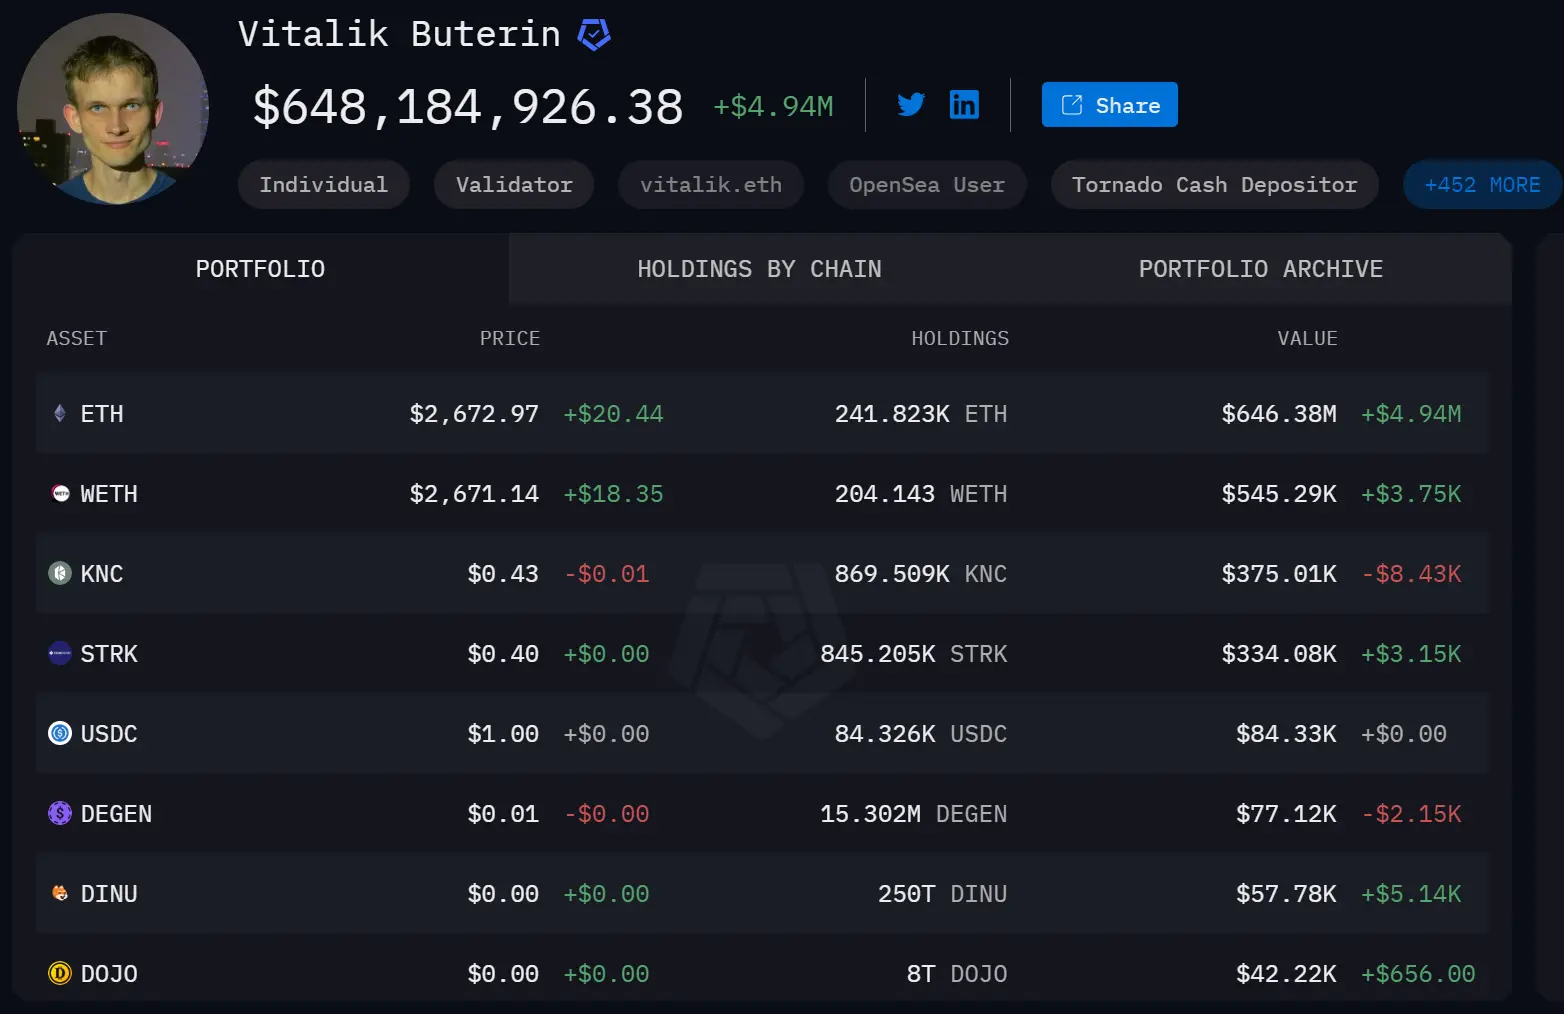Viewport: 1564px width, 1014px height.
Task: Open the STRK asset name
Action: click(109, 654)
